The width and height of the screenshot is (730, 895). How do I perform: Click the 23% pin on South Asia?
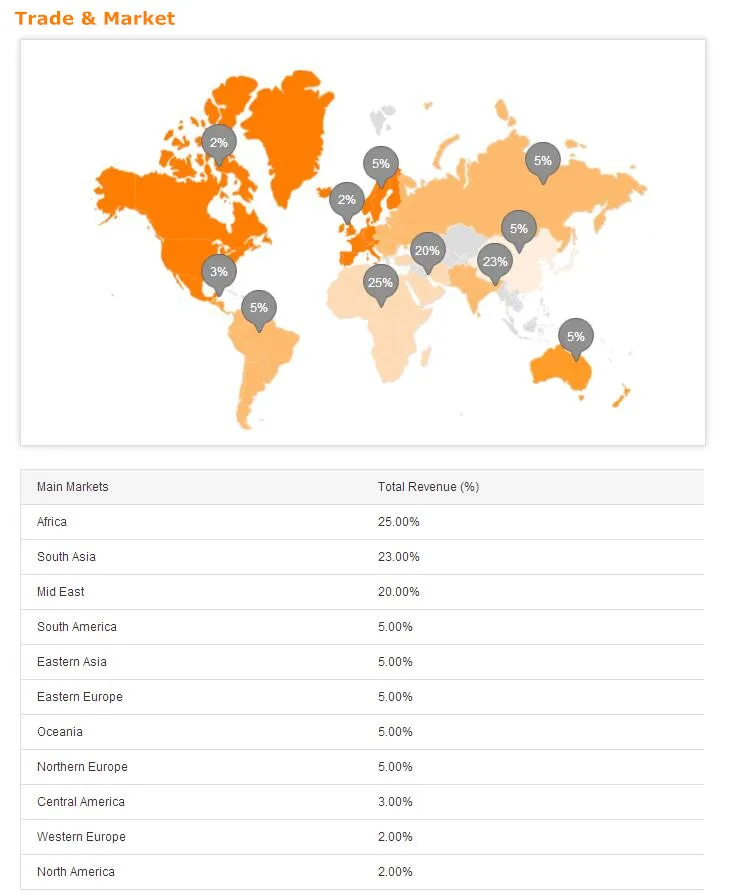click(x=494, y=262)
